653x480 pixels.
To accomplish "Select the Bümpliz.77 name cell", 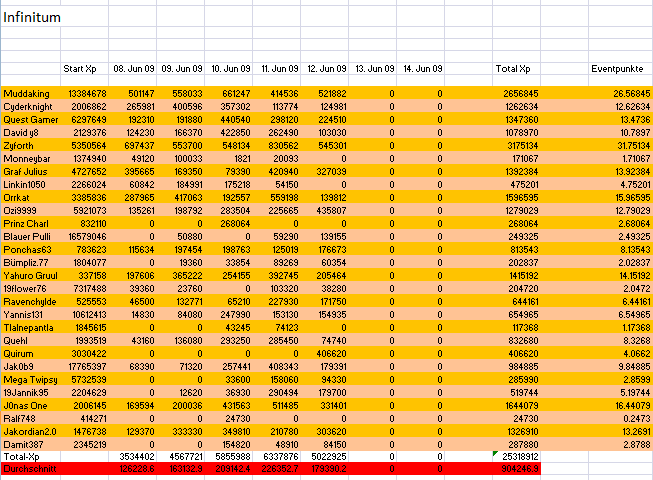I will [31, 263].
